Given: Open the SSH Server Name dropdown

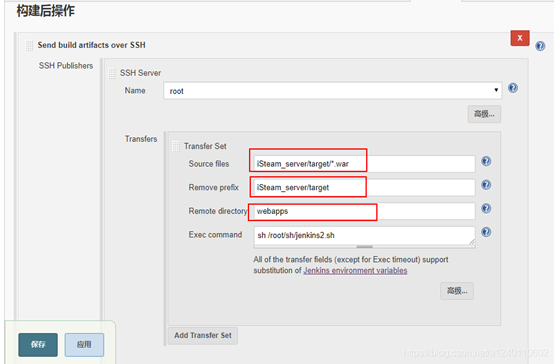Looking at the screenshot, I should (x=332, y=91).
